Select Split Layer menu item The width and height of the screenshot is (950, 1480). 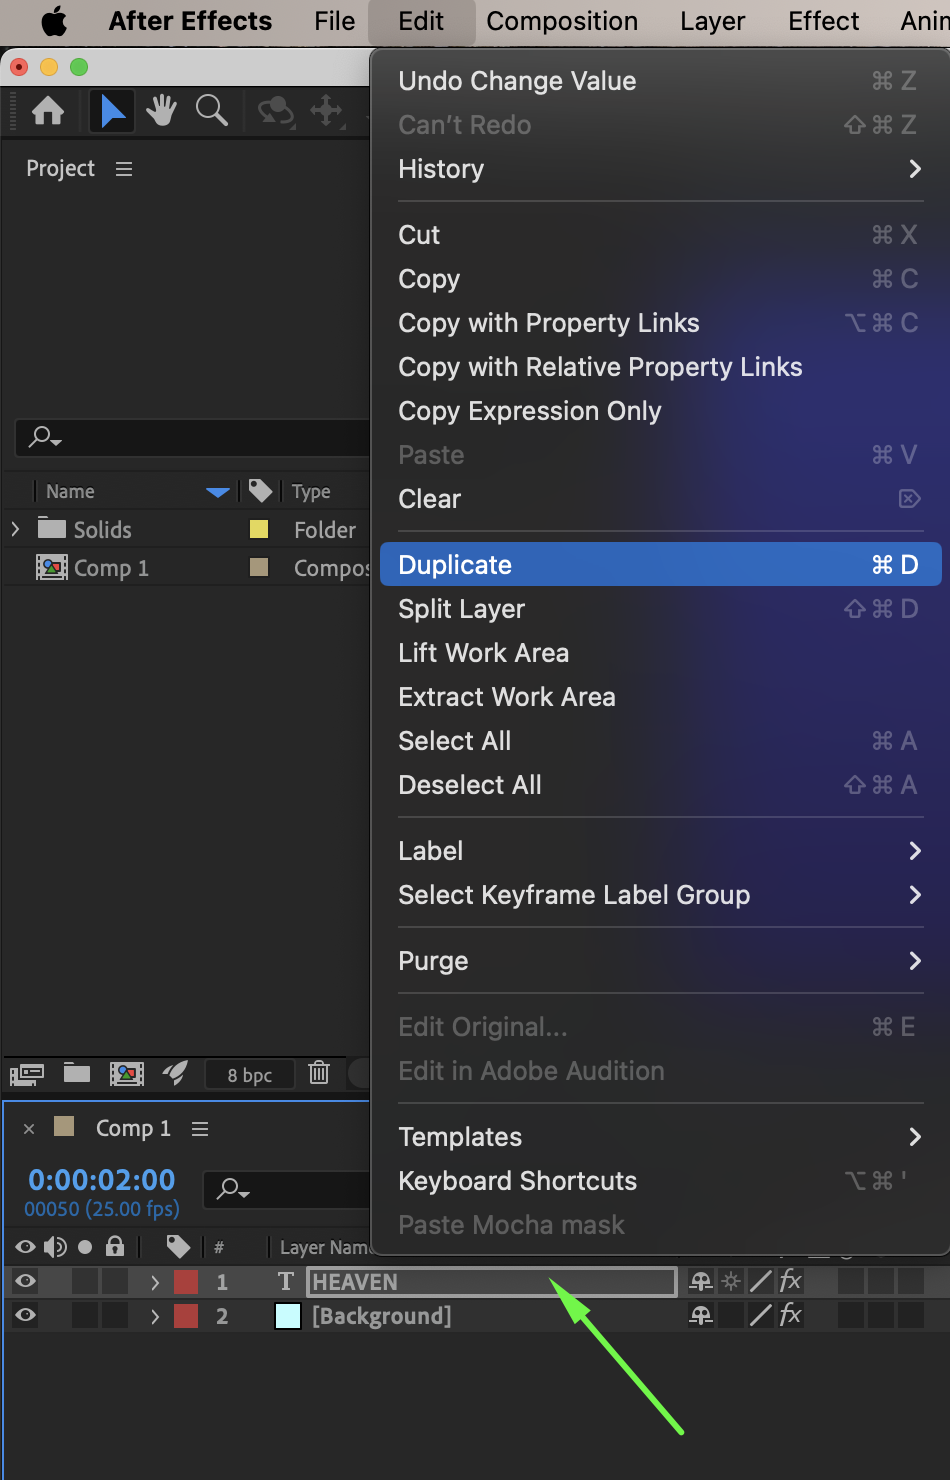click(x=660, y=609)
